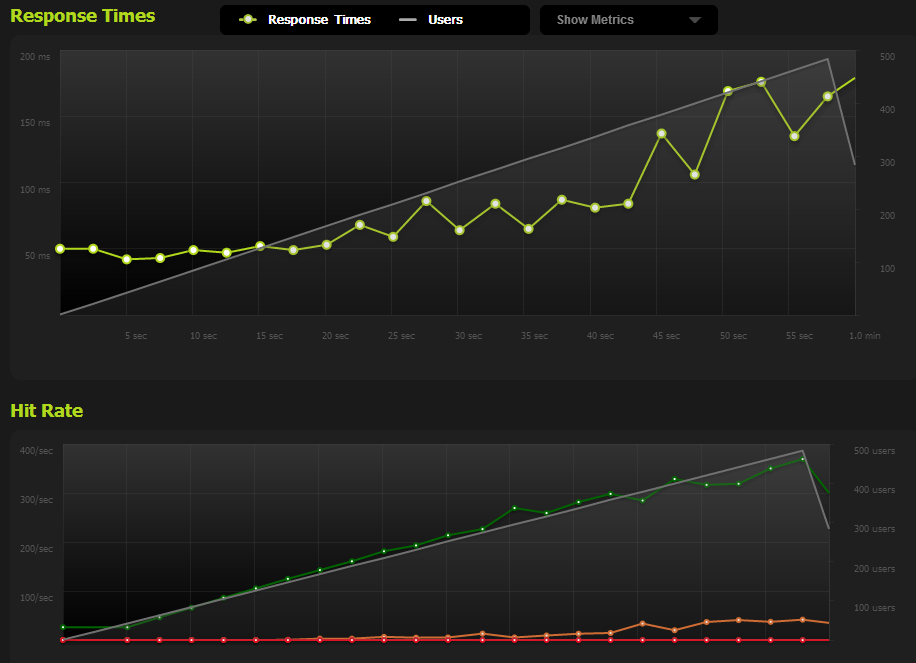Image resolution: width=916 pixels, height=663 pixels.
Task: Click the 100 users axis label
Action: pyautogui.click(x=875, y=608)
